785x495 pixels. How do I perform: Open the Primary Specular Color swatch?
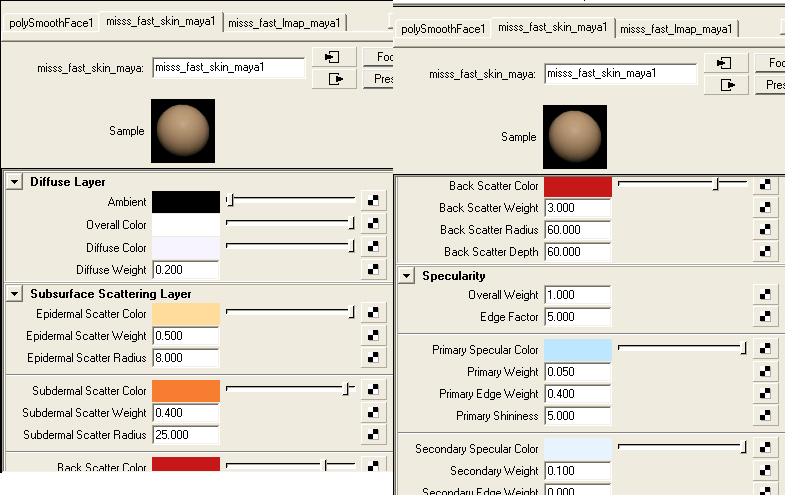(x=578, y=350)
